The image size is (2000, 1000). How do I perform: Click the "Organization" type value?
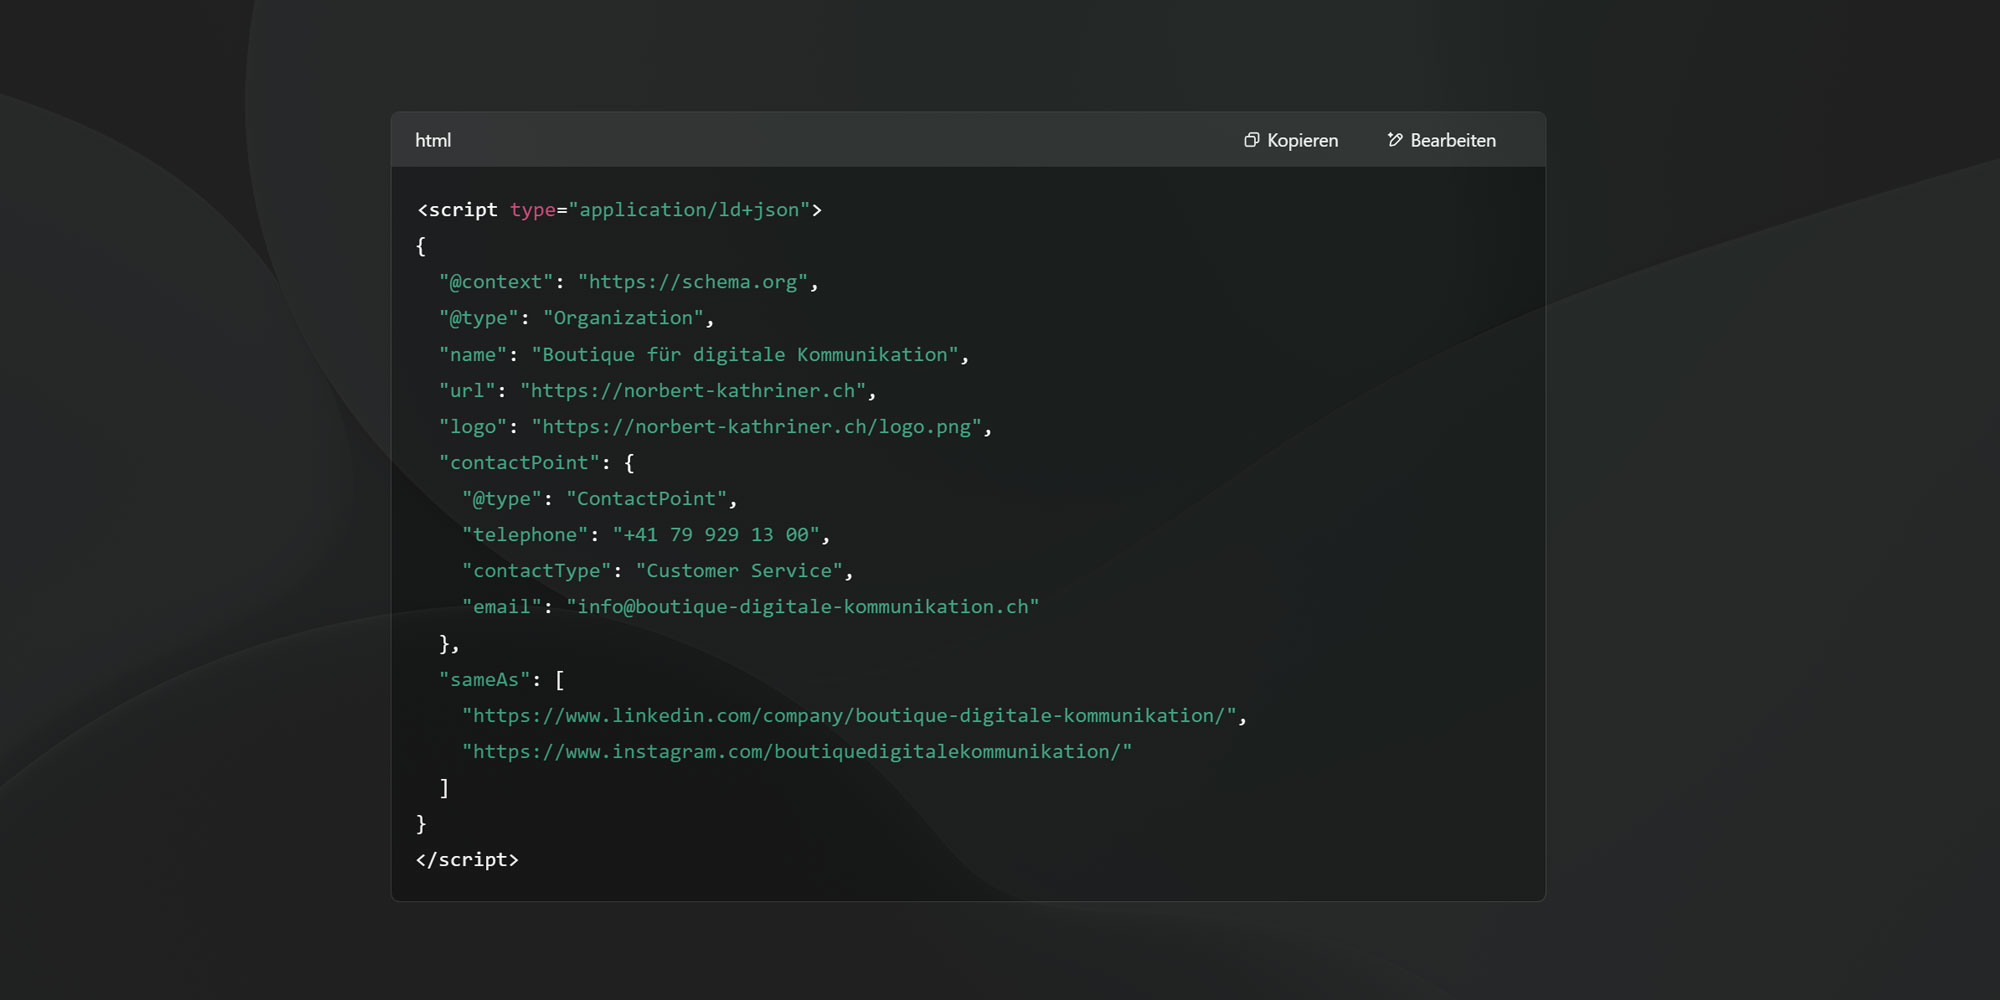pos(623,318)
